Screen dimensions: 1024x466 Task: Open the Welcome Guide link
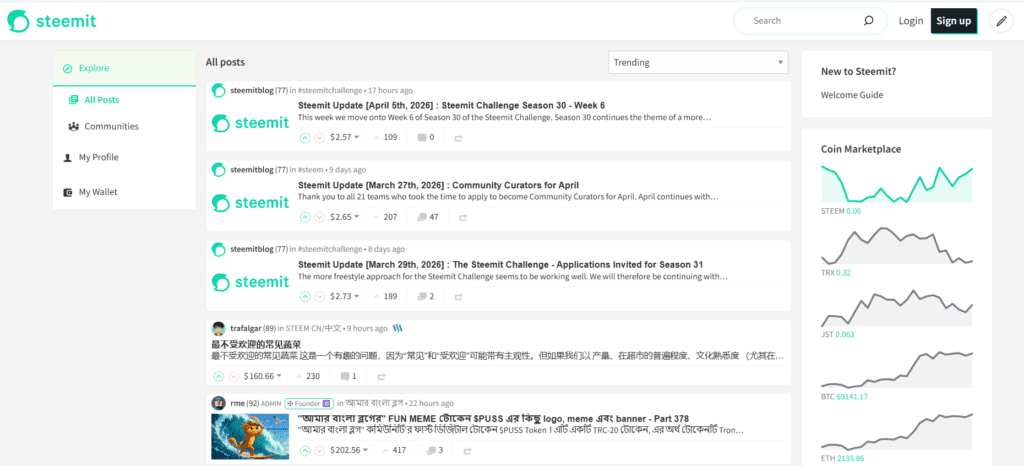point(852,95)
